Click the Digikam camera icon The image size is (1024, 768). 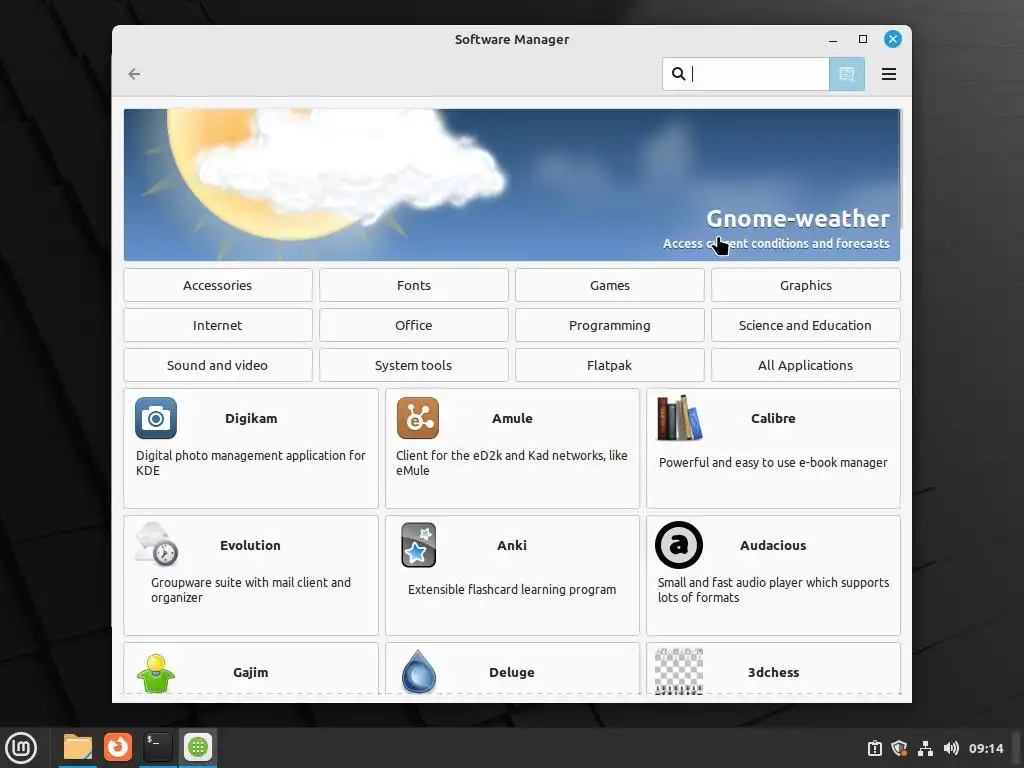[x=155, y=418]
